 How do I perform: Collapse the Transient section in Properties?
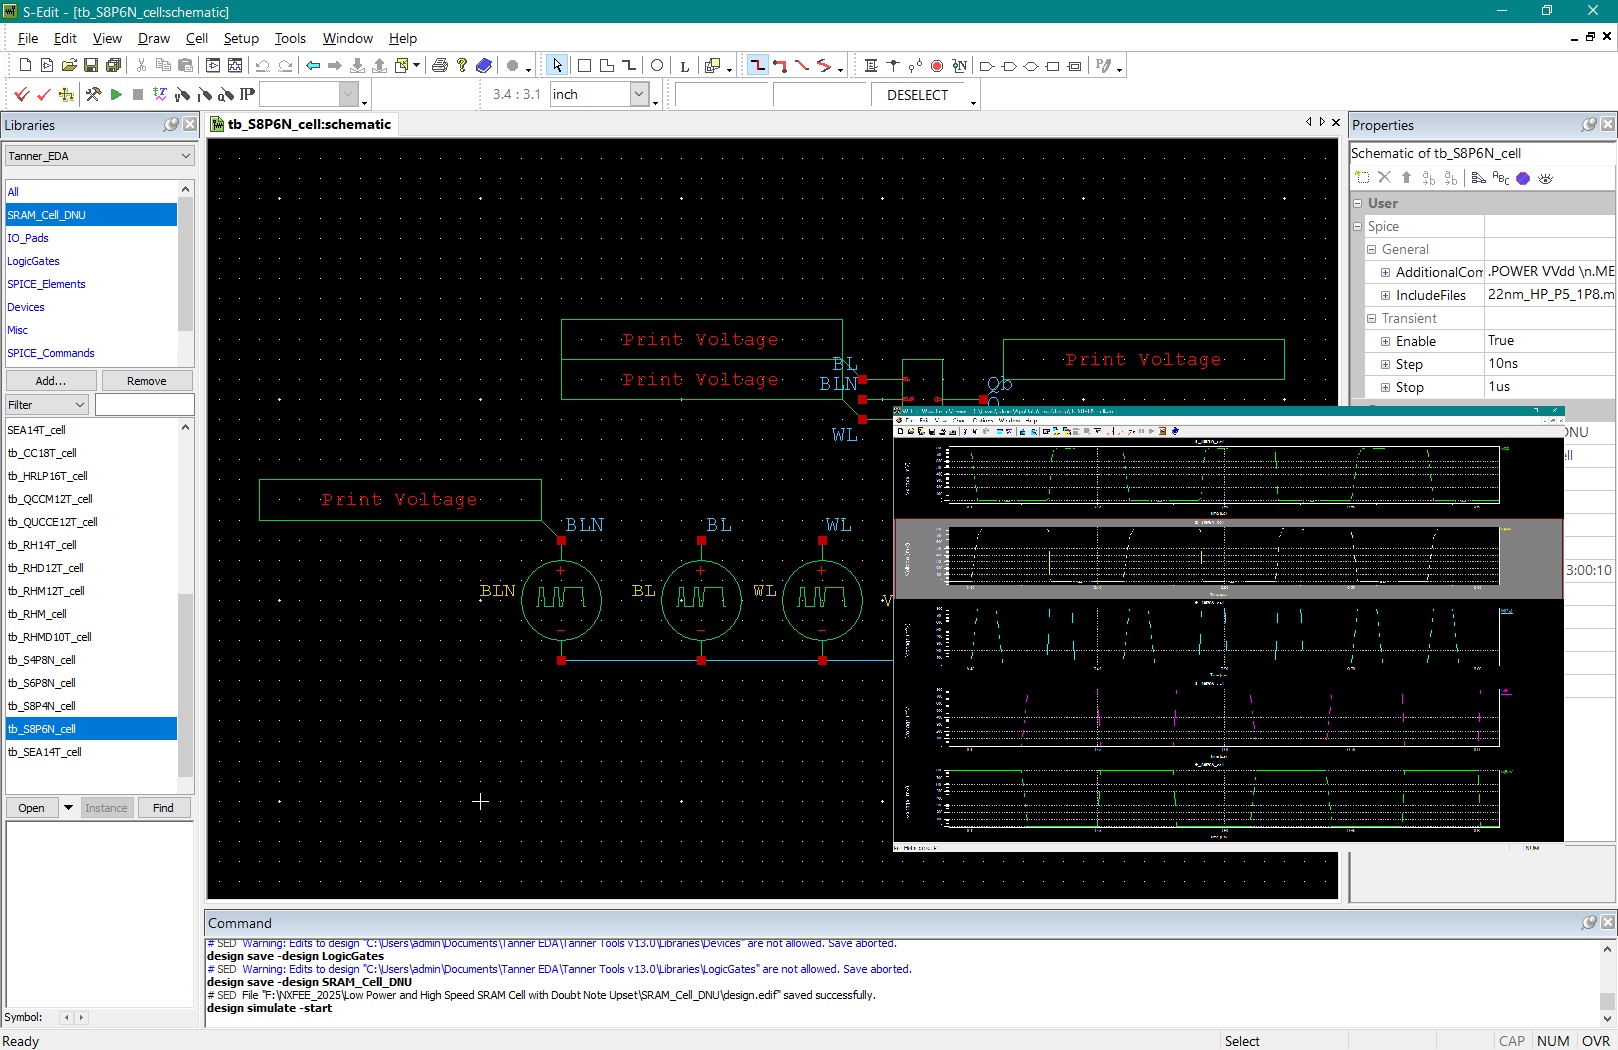point(1373,318)
